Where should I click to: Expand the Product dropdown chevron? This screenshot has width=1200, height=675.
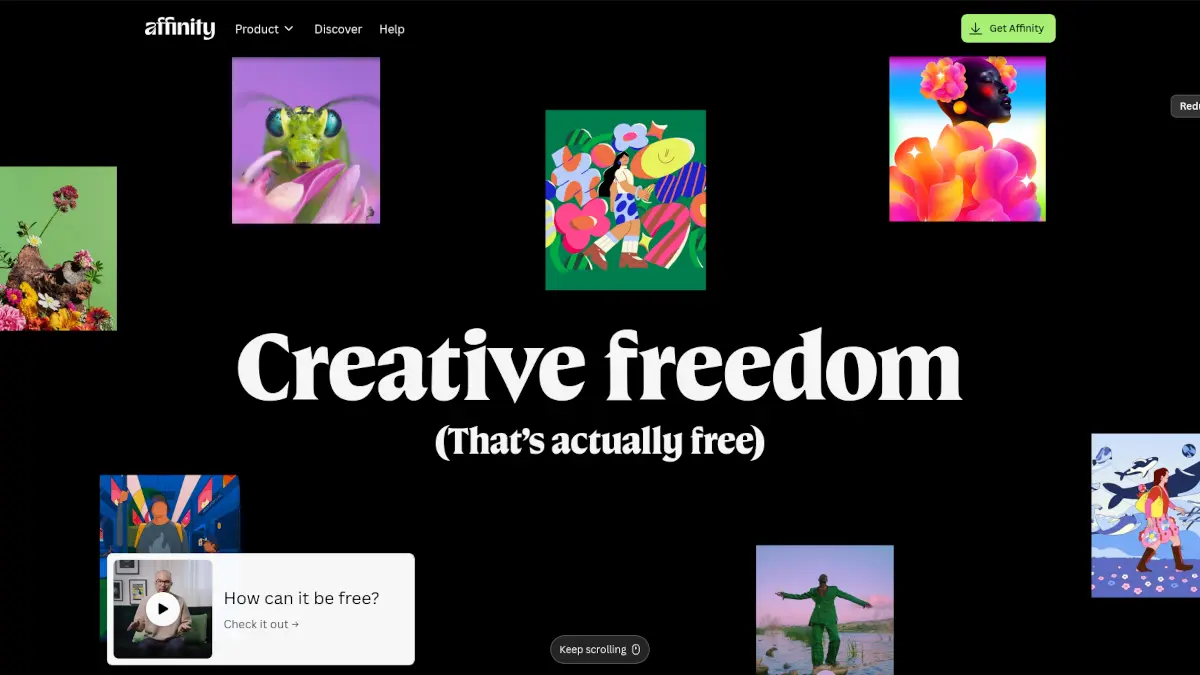point(289,29)
